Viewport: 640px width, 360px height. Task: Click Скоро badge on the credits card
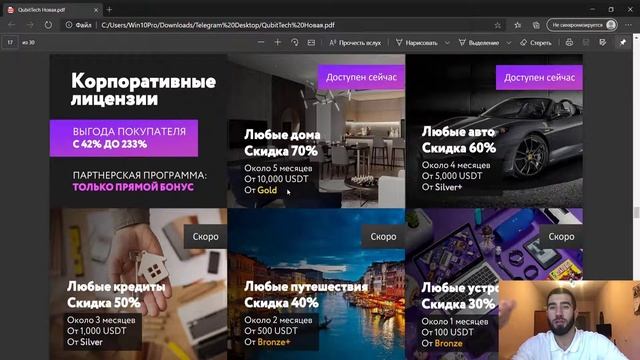205,236
